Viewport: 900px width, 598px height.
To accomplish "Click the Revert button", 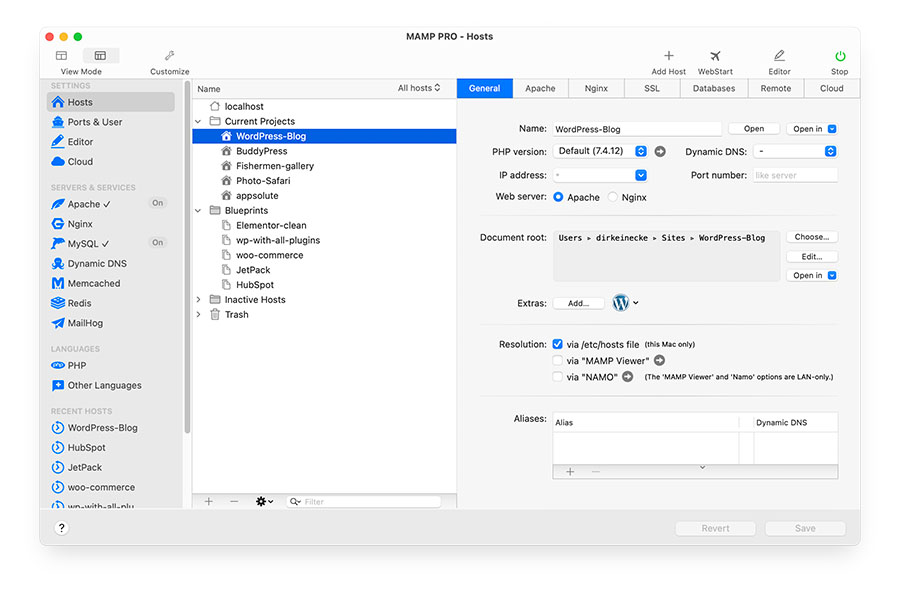I will click(715, 528).
